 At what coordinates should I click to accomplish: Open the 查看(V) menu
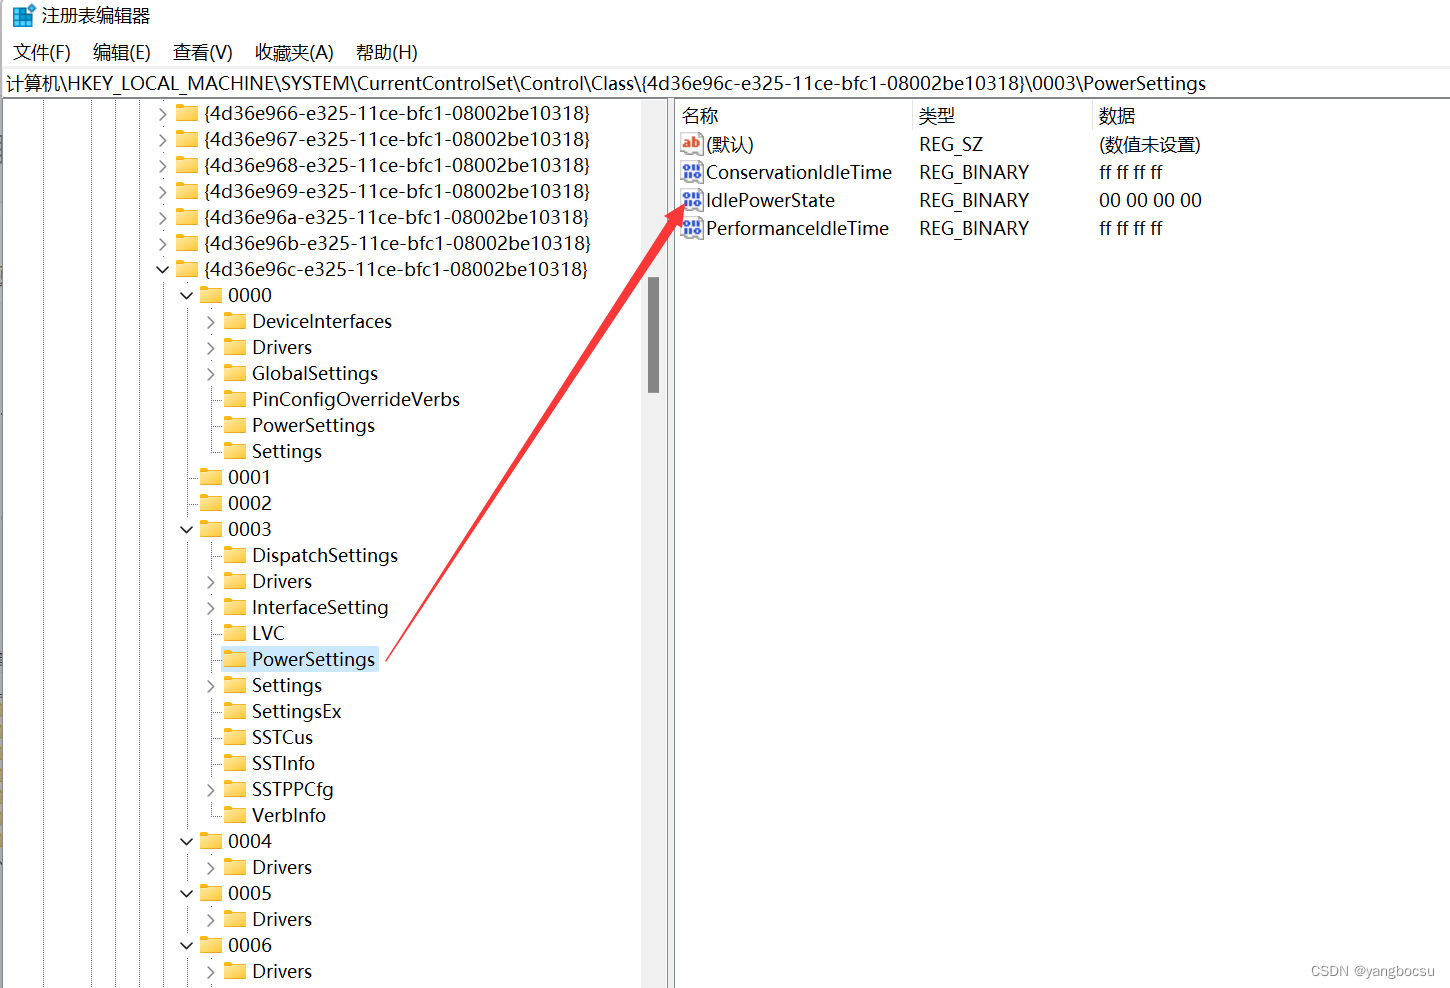click(203, 52)
